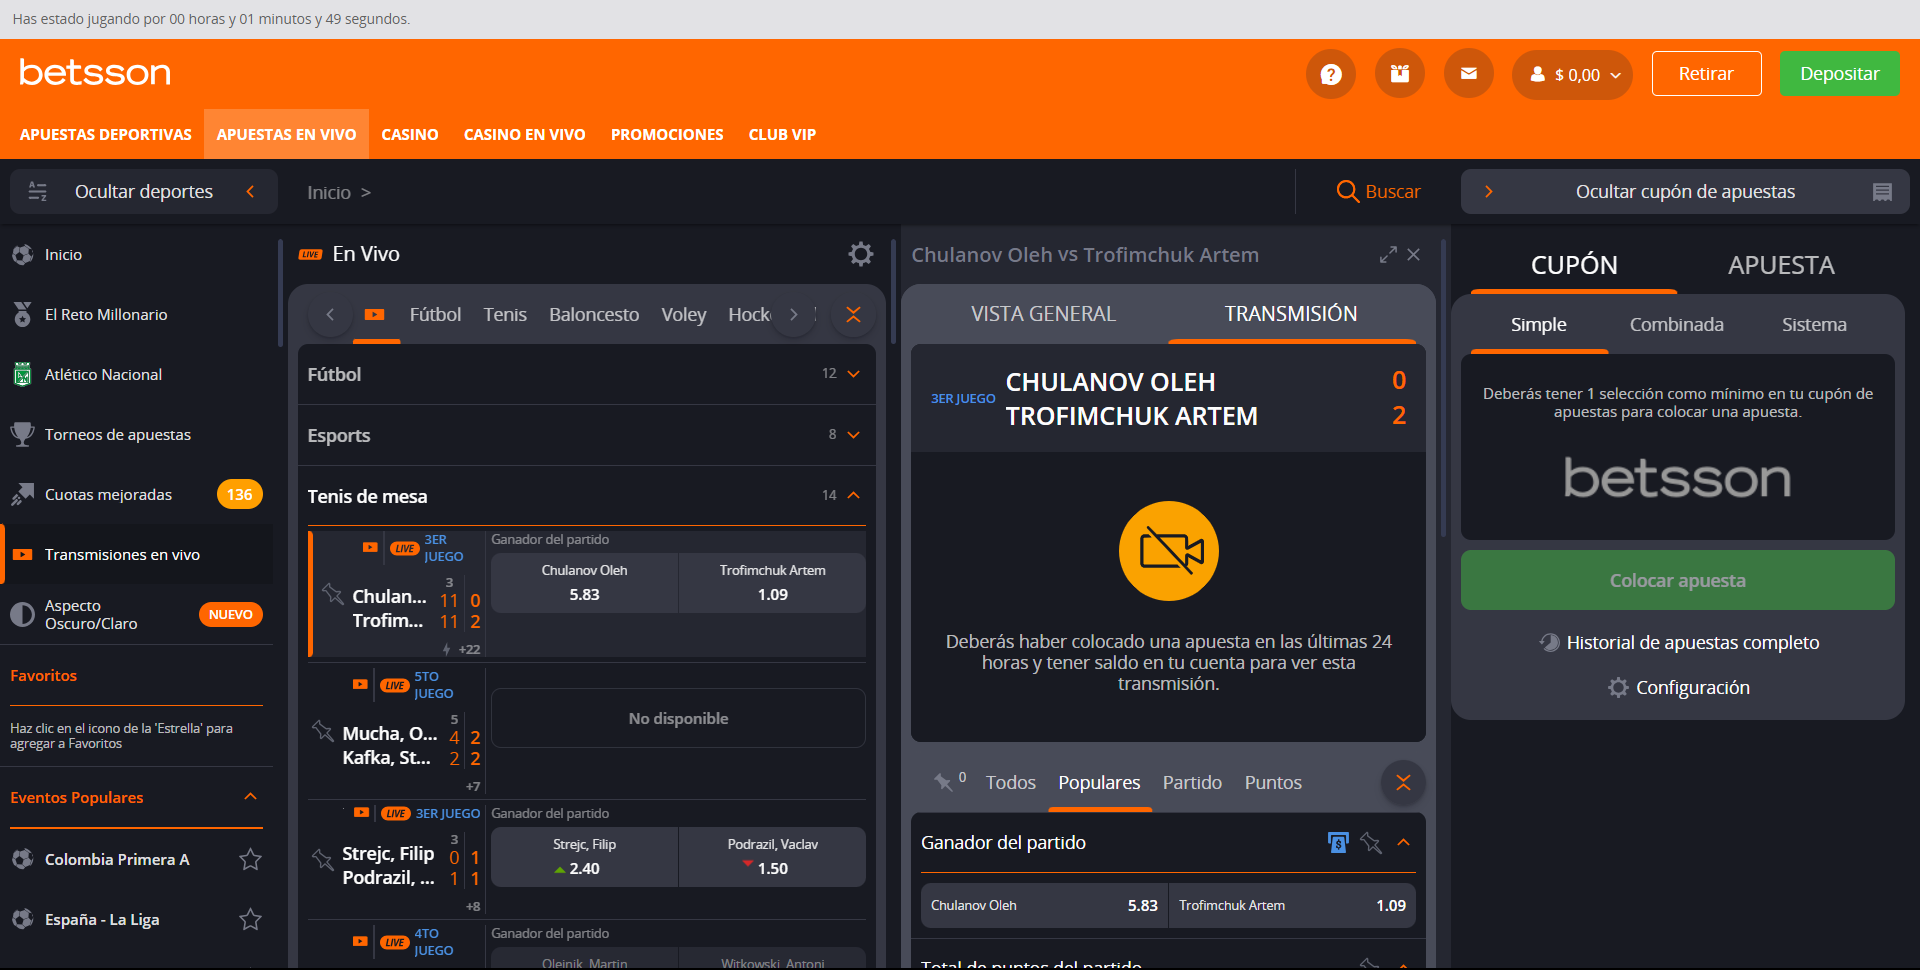Pin the Mucha vs Kafka match

[x=323, y=731]
